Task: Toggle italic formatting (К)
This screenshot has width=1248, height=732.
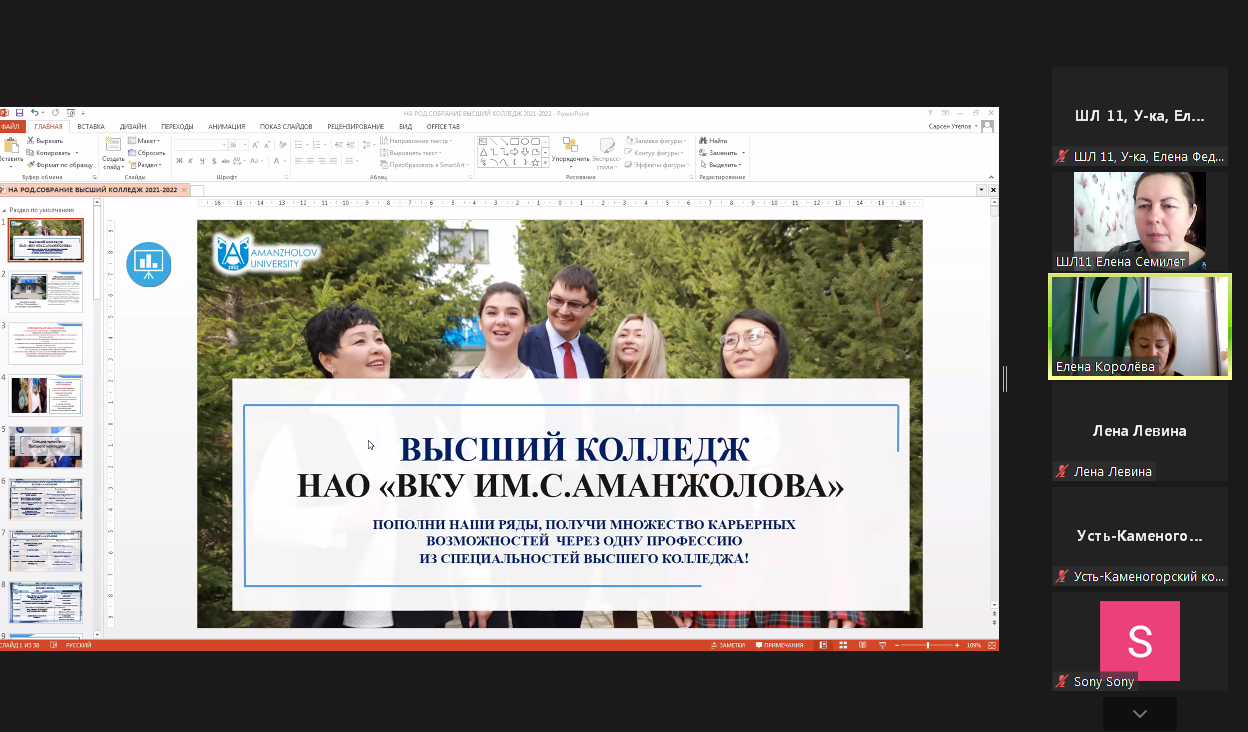Action: [190, 161]
